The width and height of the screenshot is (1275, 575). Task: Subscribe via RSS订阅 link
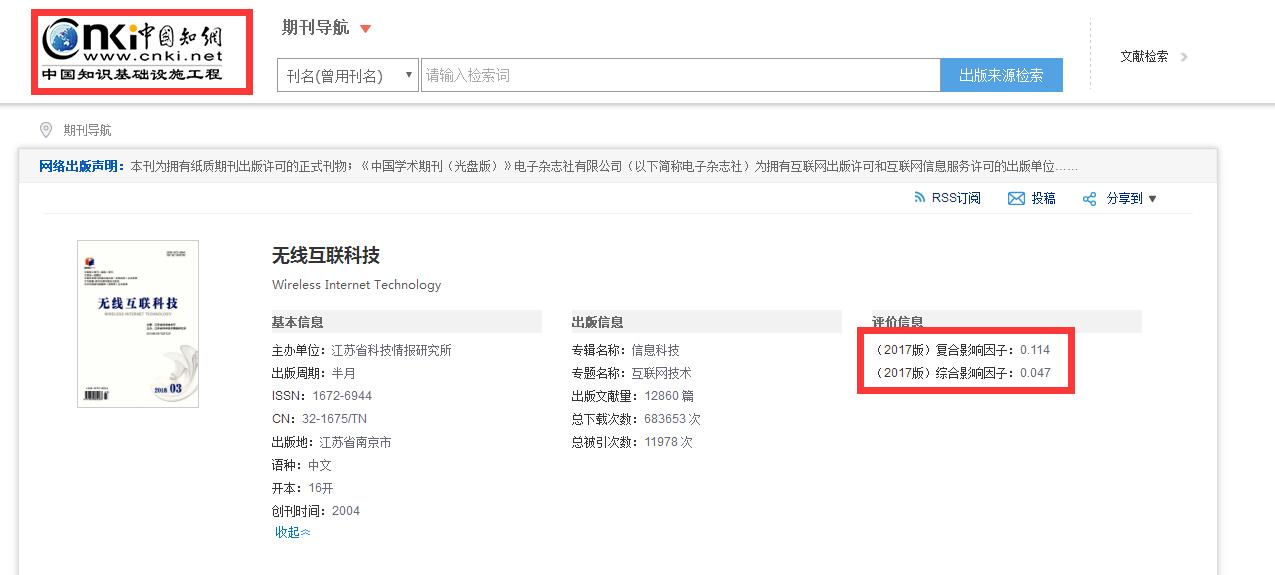(956, 198)
